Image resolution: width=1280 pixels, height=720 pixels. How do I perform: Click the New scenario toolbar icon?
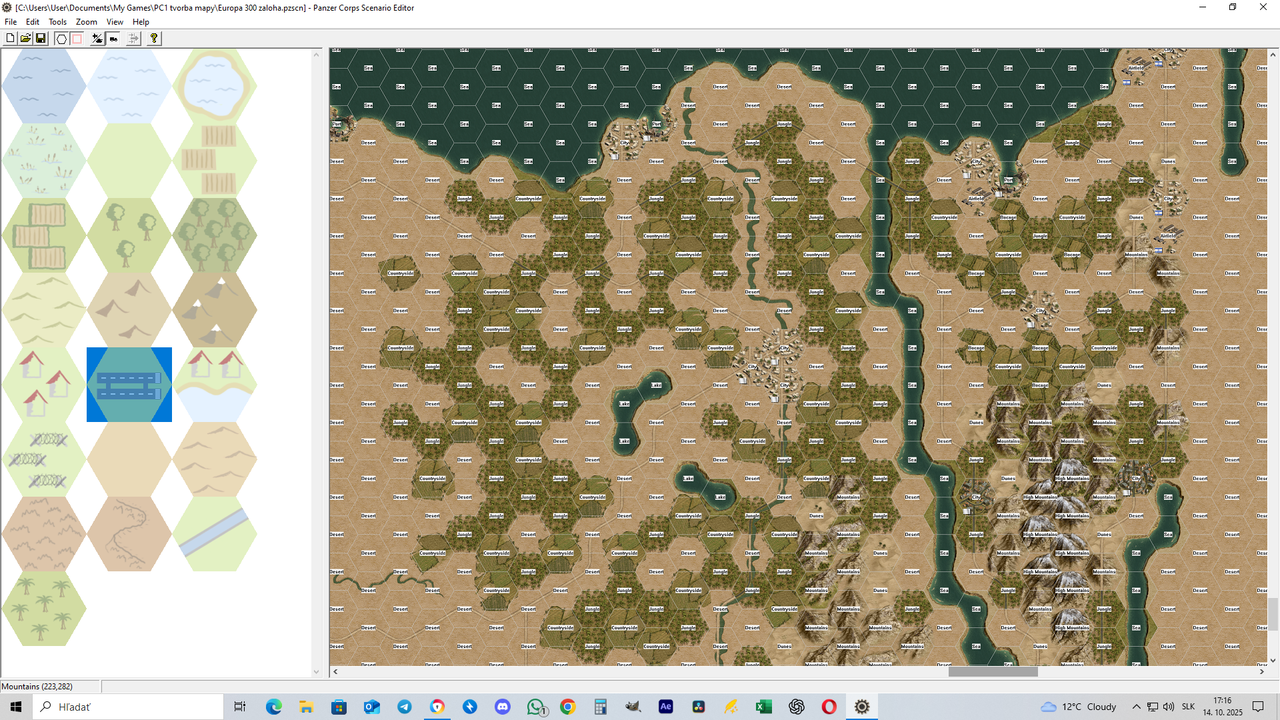[11, 38]
